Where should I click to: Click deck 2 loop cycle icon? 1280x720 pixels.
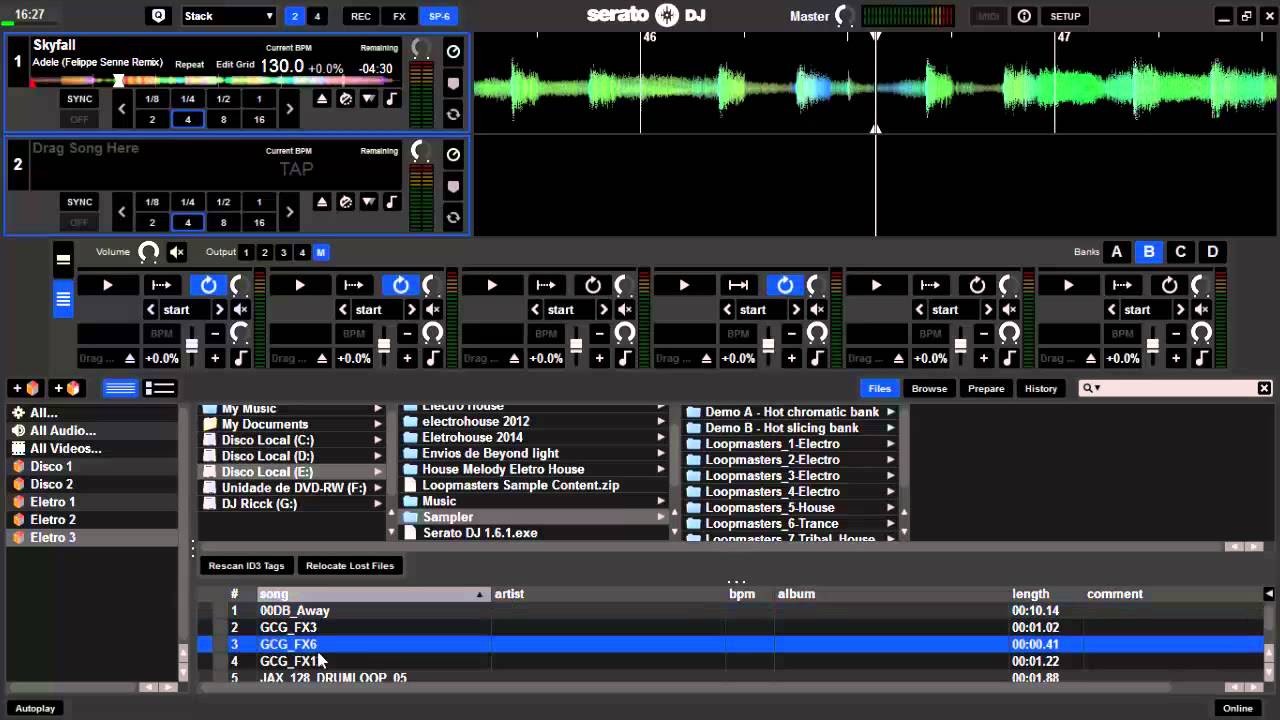(x=453, y=218)
